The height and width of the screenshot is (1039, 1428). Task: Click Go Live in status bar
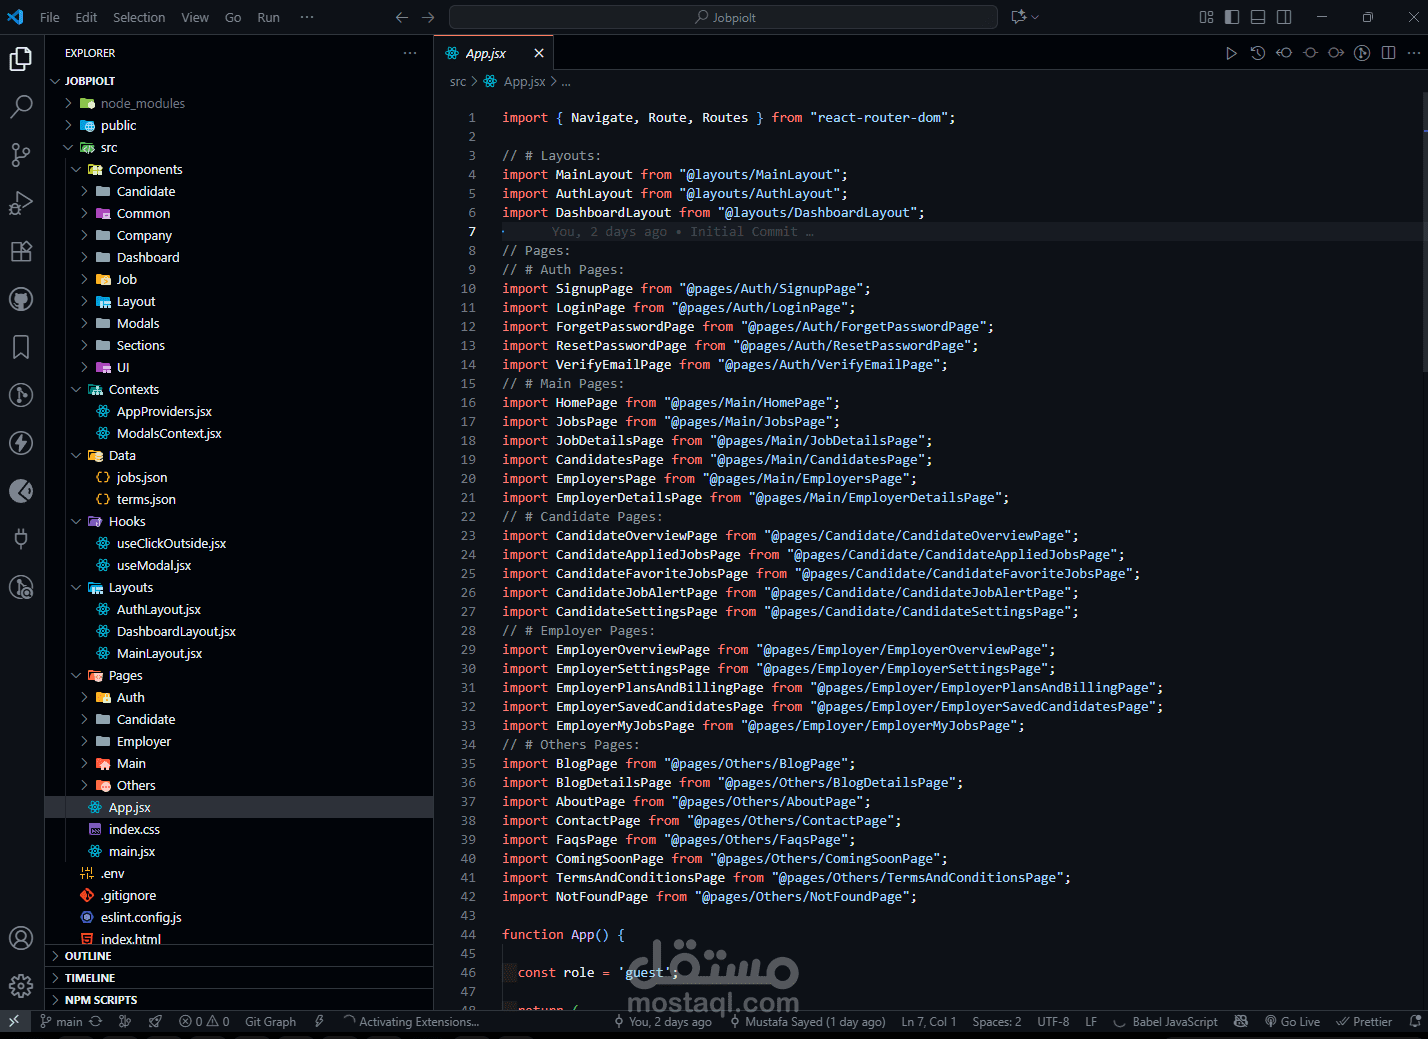[x=1292, y=1022]
